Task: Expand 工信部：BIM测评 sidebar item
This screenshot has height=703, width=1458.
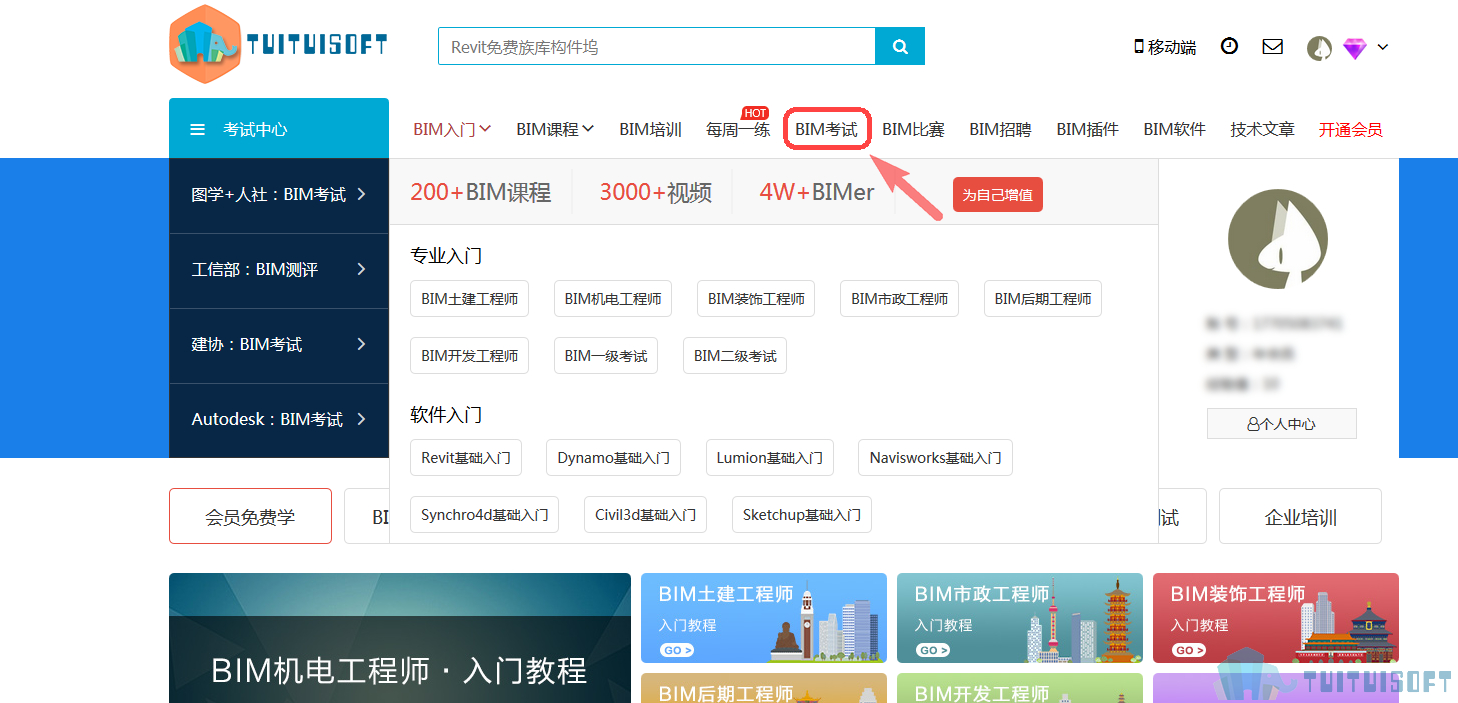Action: tap(279, 270)
